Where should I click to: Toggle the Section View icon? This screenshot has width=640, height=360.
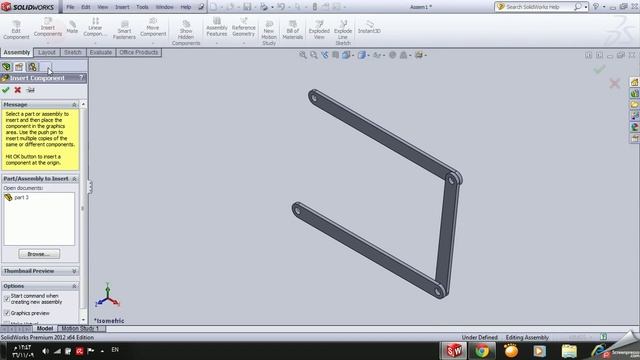pos(336,55)
